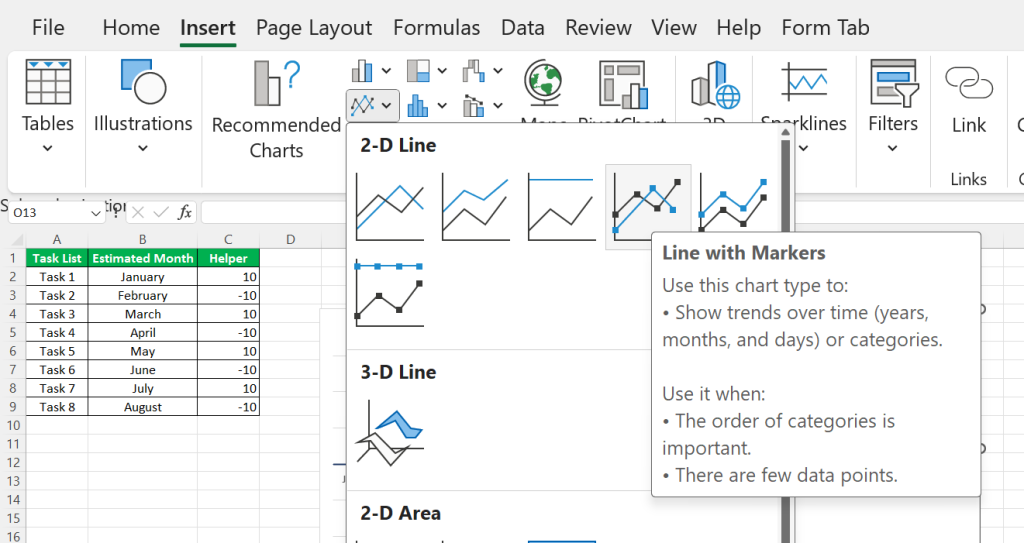Image resolution: width=1024 pixels, height=543 pixels.
Task: Choose the basic 2-D Line chart thumbnail
Action: (390, 206)
